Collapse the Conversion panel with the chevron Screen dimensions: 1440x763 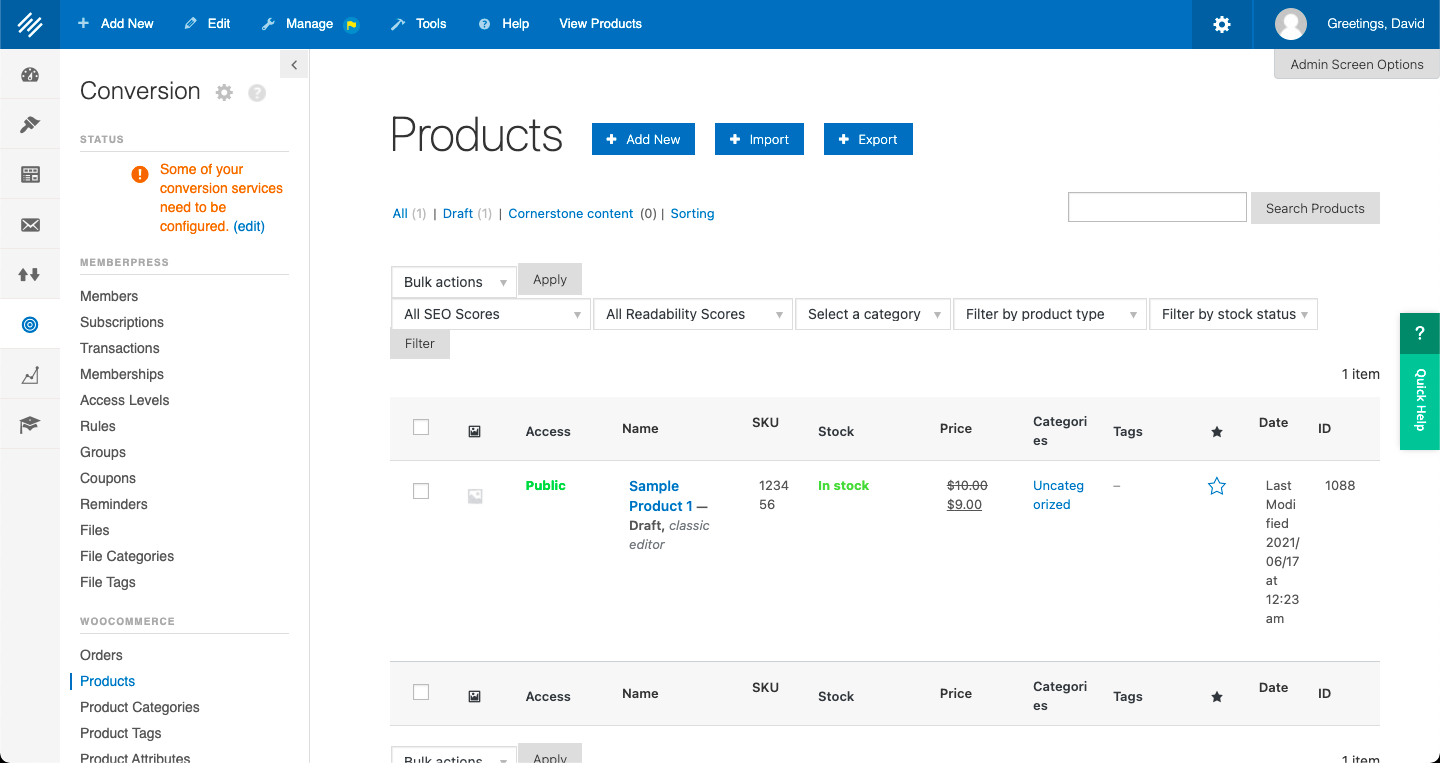pyautogui.click(x=293, y=63)
